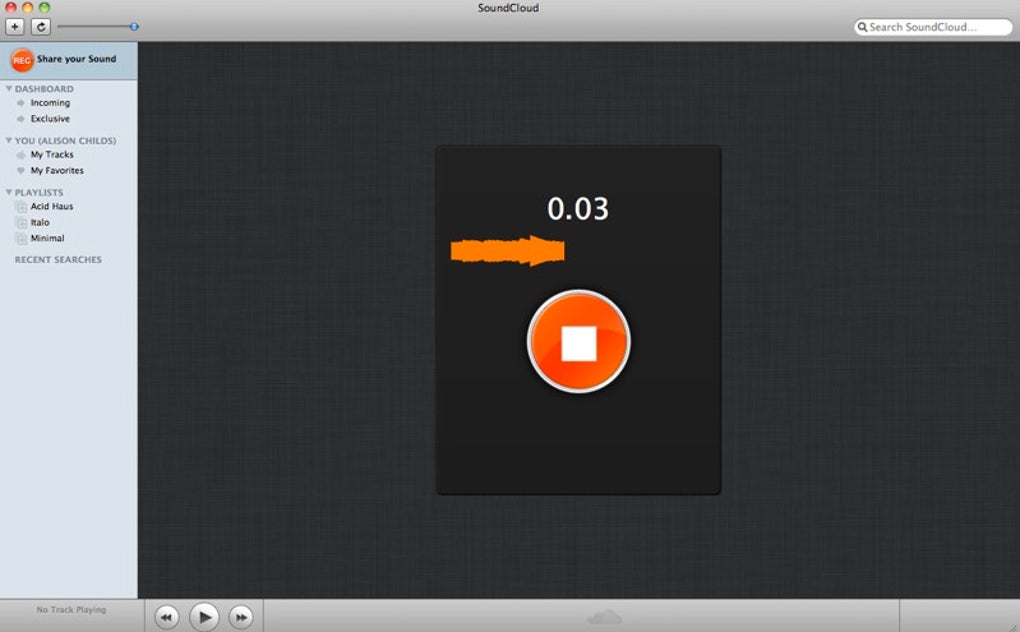This screenshot has height=632, width=1020.
Task: Collapse the YOU (ALISON CHILDS) section
Action: 8,140
